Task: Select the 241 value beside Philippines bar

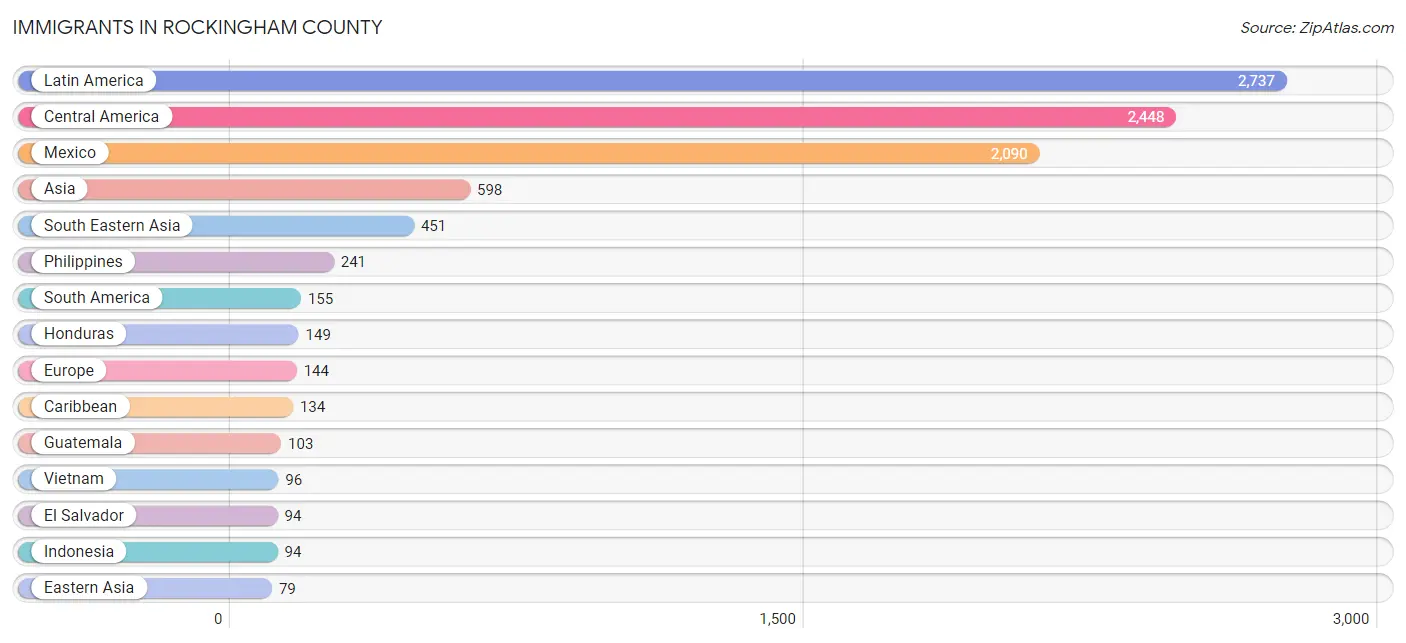Action: click(353, 262)
